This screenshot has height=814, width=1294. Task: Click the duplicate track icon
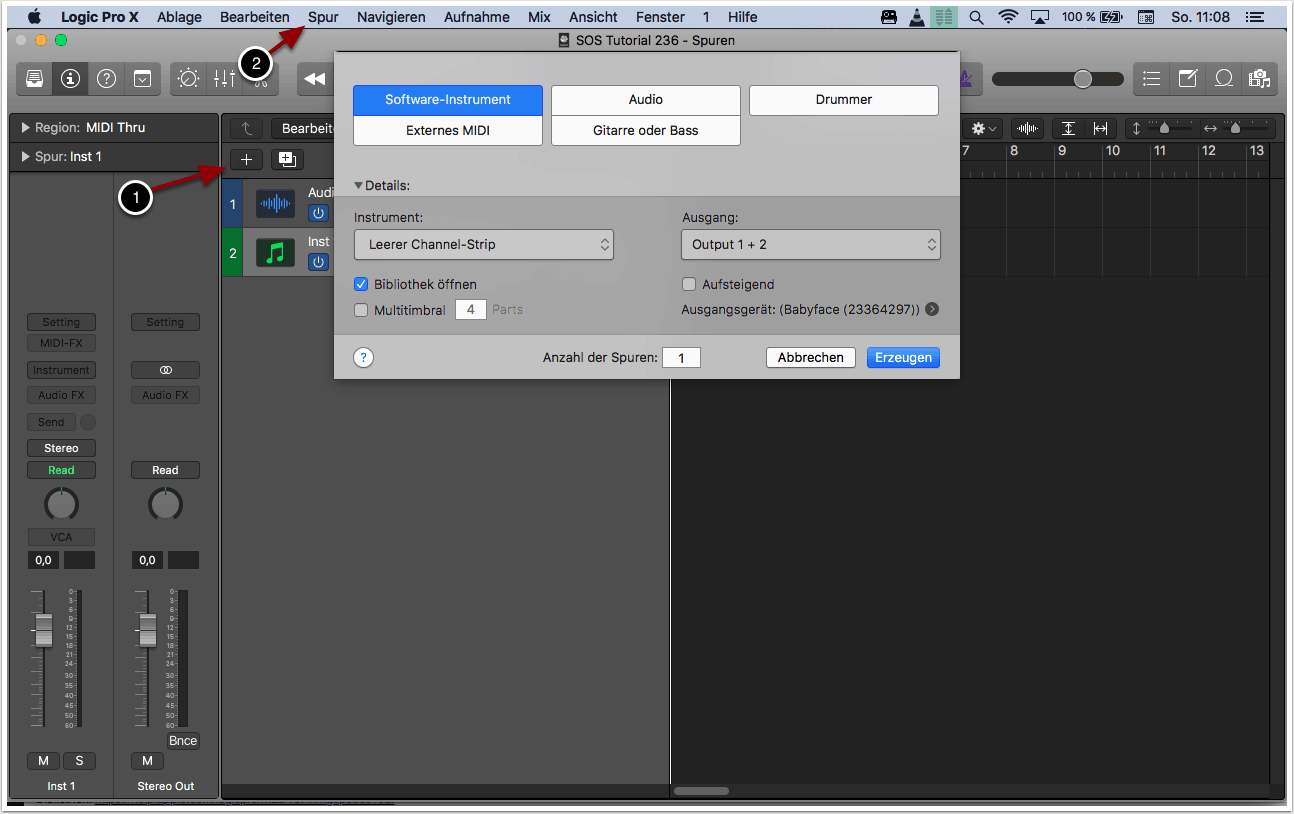coord(287,159)
